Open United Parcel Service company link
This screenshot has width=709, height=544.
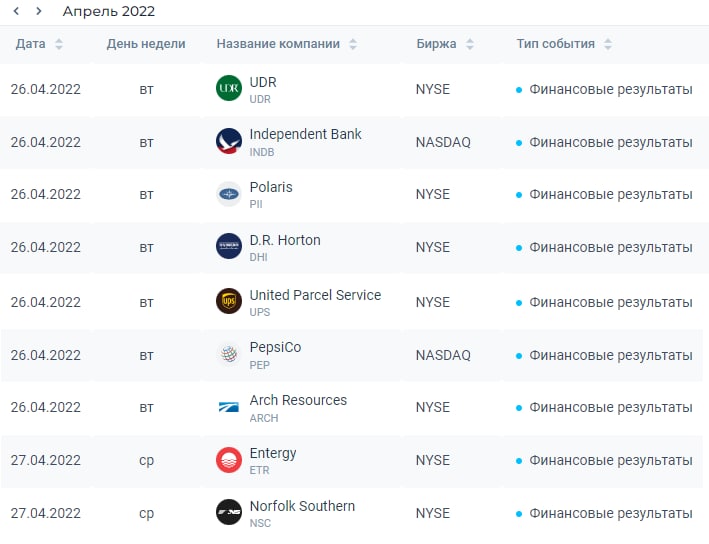[x=315, y=295]
